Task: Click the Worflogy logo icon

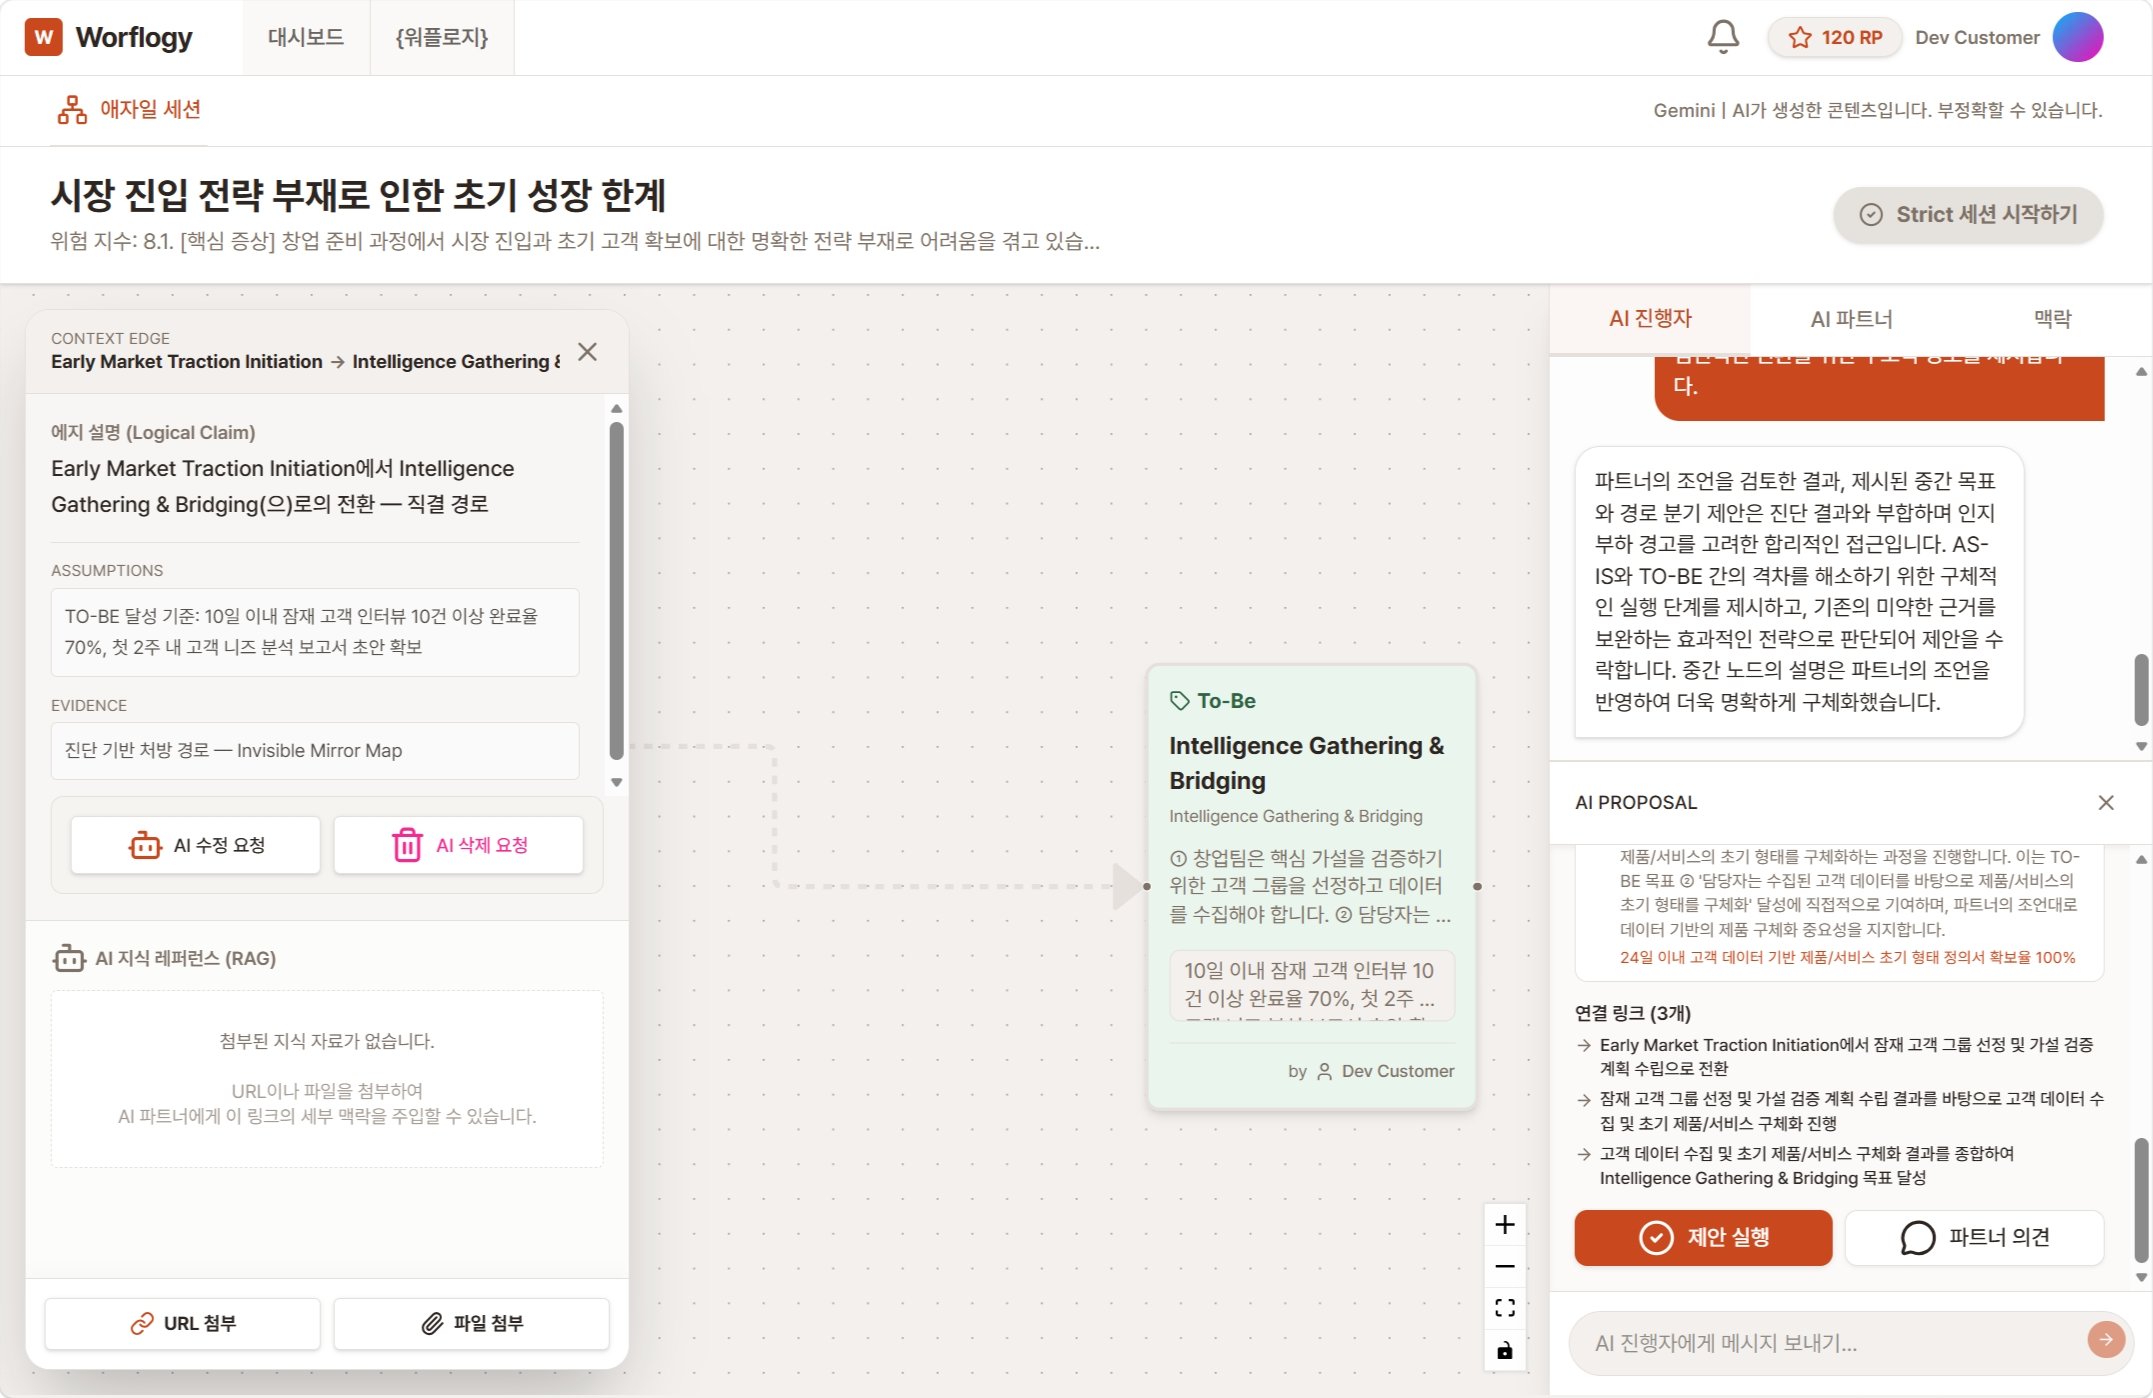Action: [x=43, y=37]
